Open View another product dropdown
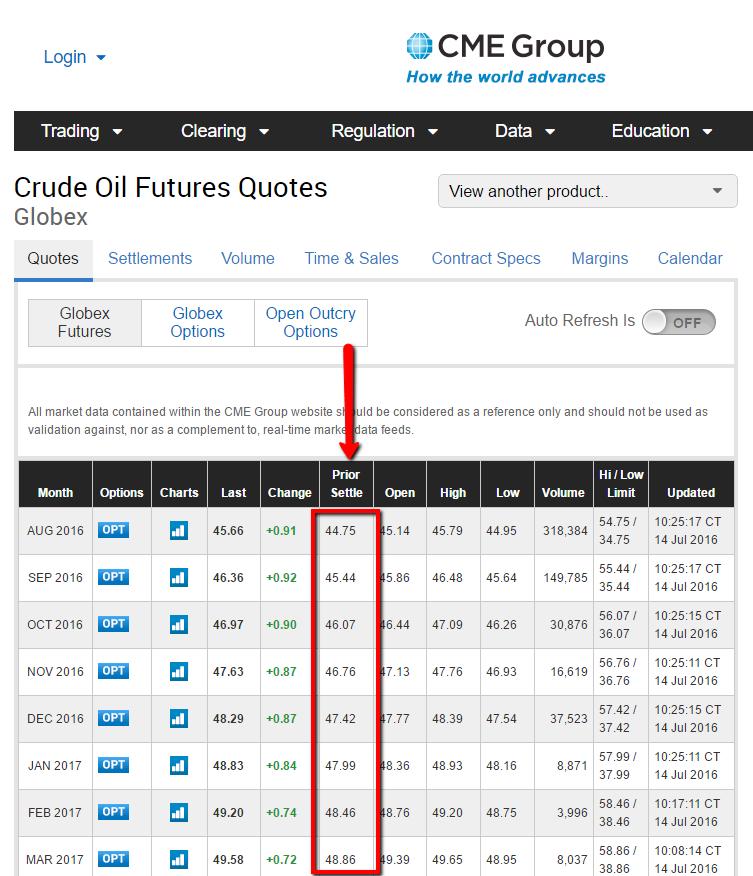Viewport: 753px width, 876px height. click(588, 191)
